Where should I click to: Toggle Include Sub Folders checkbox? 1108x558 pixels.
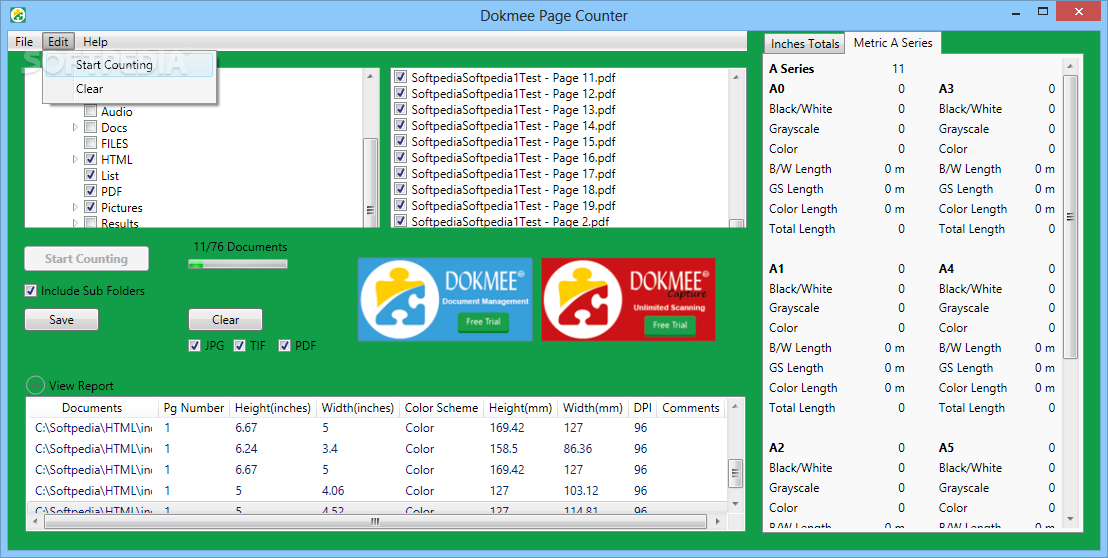point(30,290)
